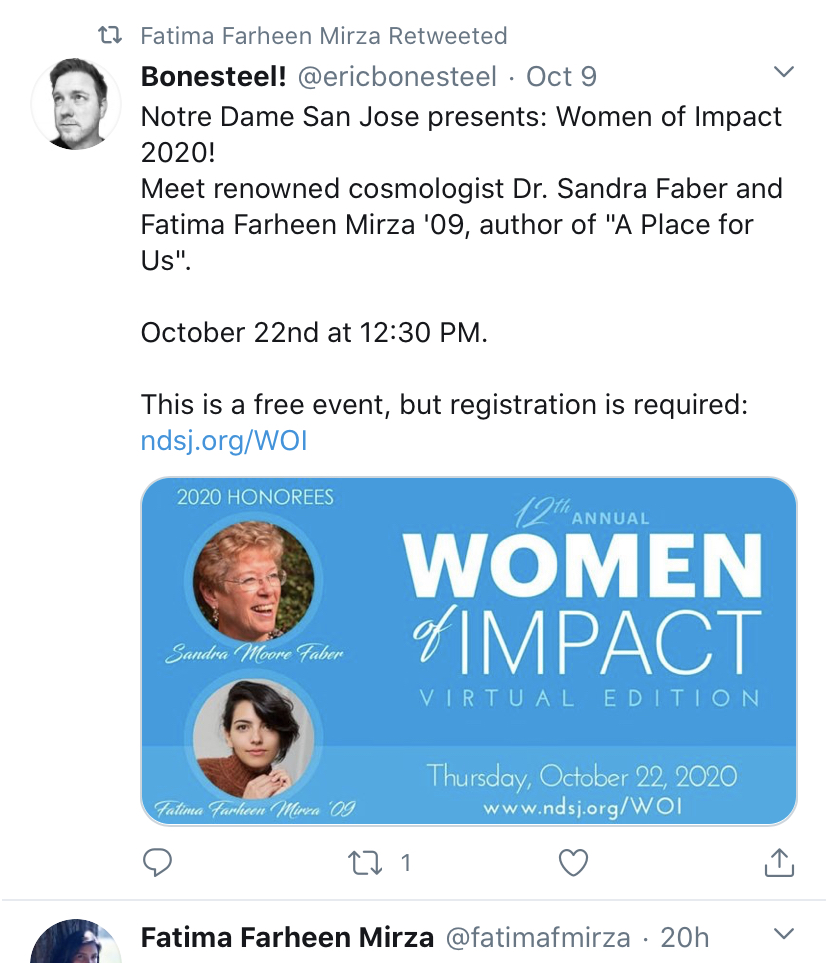Tap the reply speech bubble icon
828x963 pixels.
point(157,862)
